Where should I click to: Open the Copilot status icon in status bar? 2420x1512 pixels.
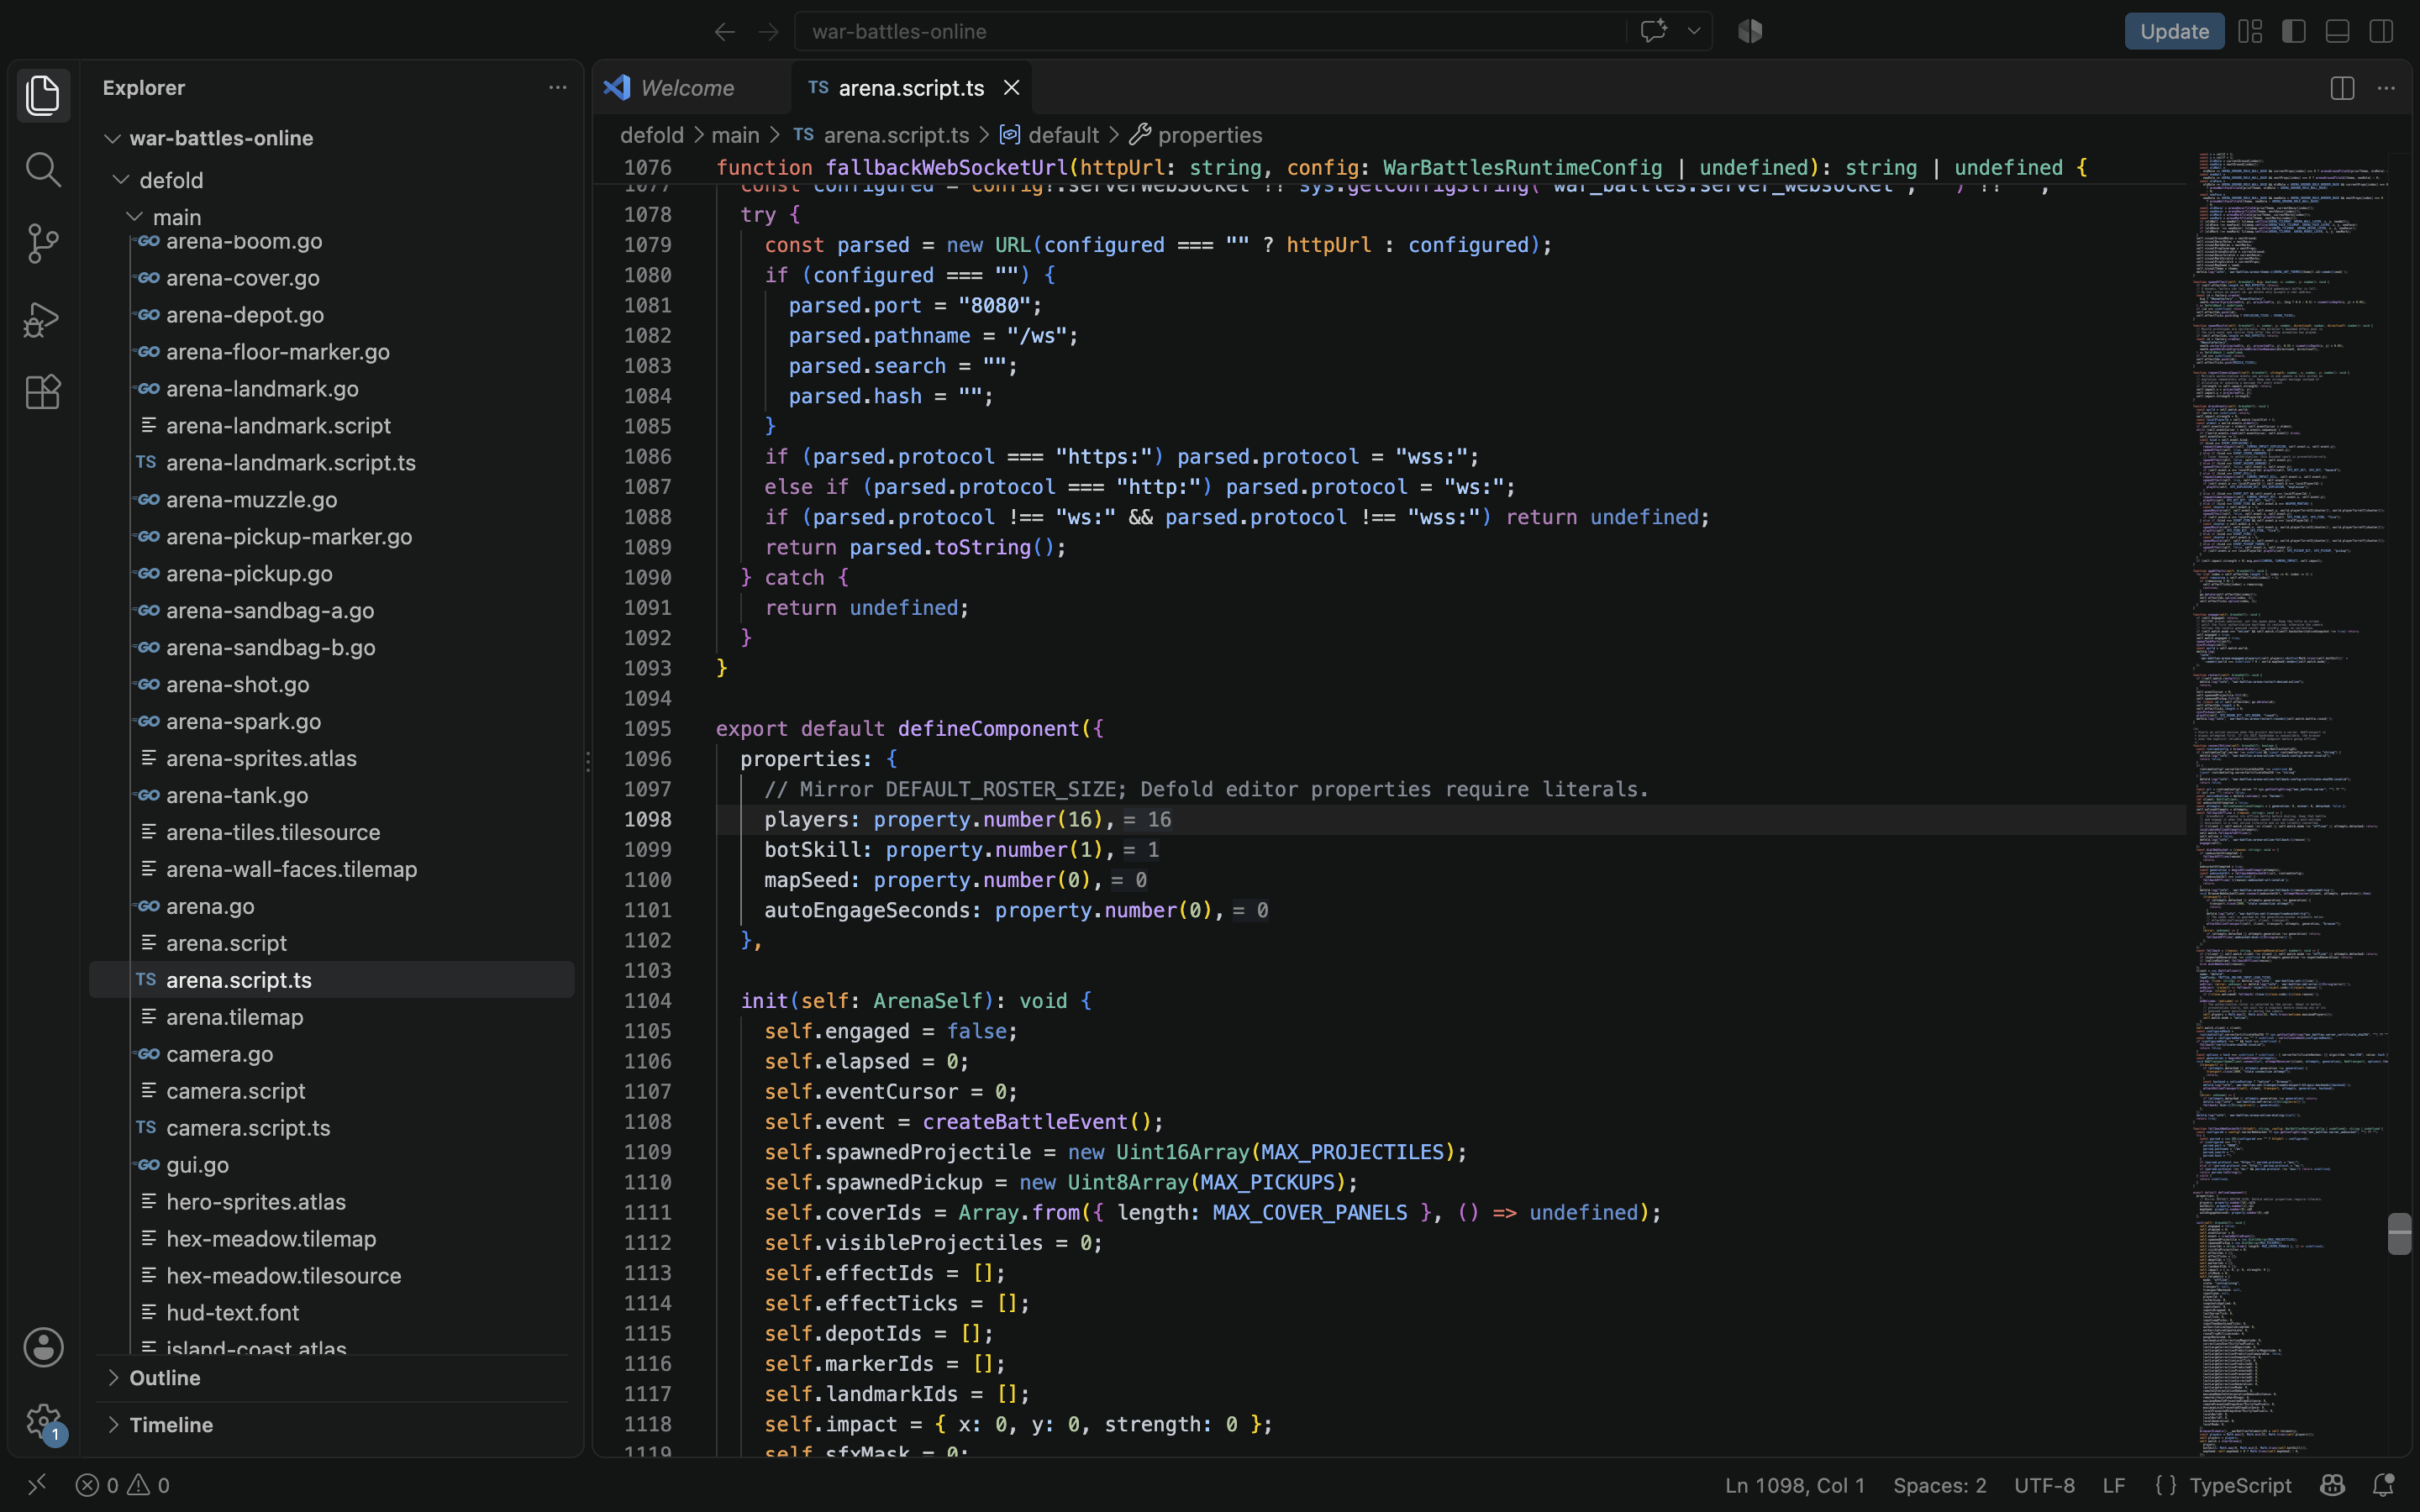pos(2333,1485)
